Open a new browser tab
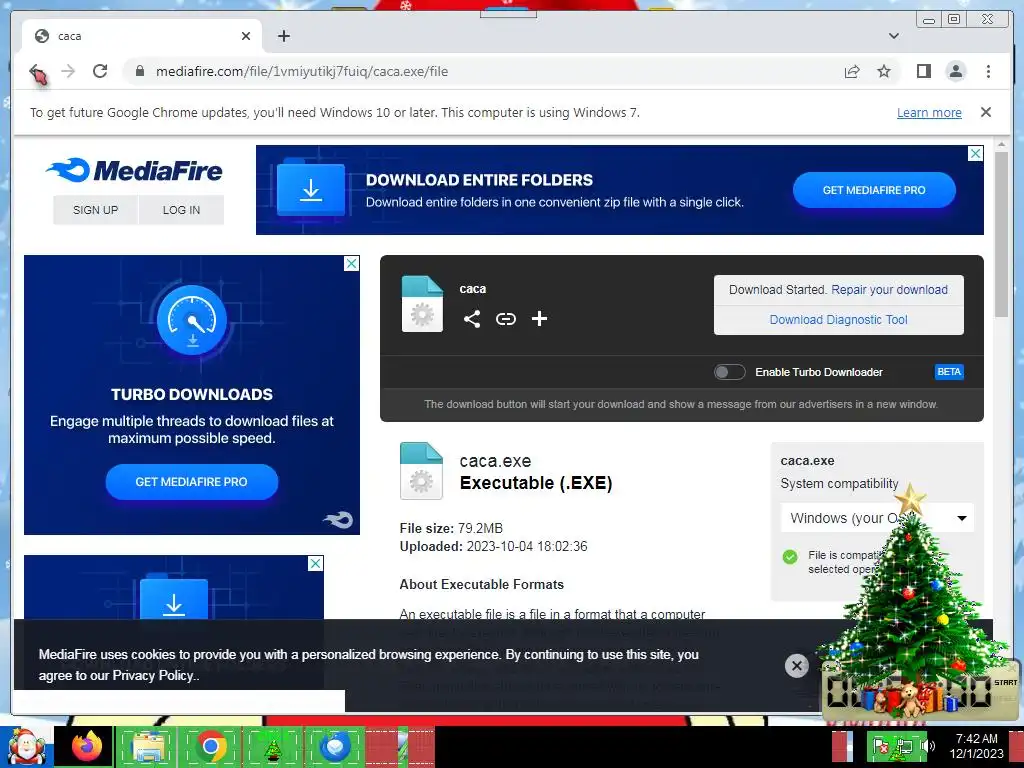Screen dimensions: 1024x768 283,36
